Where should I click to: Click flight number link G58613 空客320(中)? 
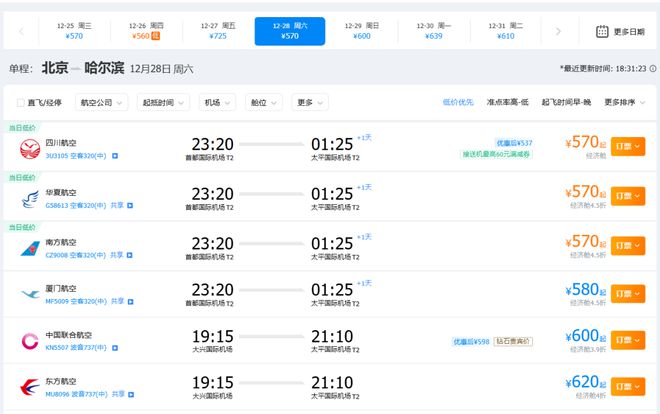point(76,205)
